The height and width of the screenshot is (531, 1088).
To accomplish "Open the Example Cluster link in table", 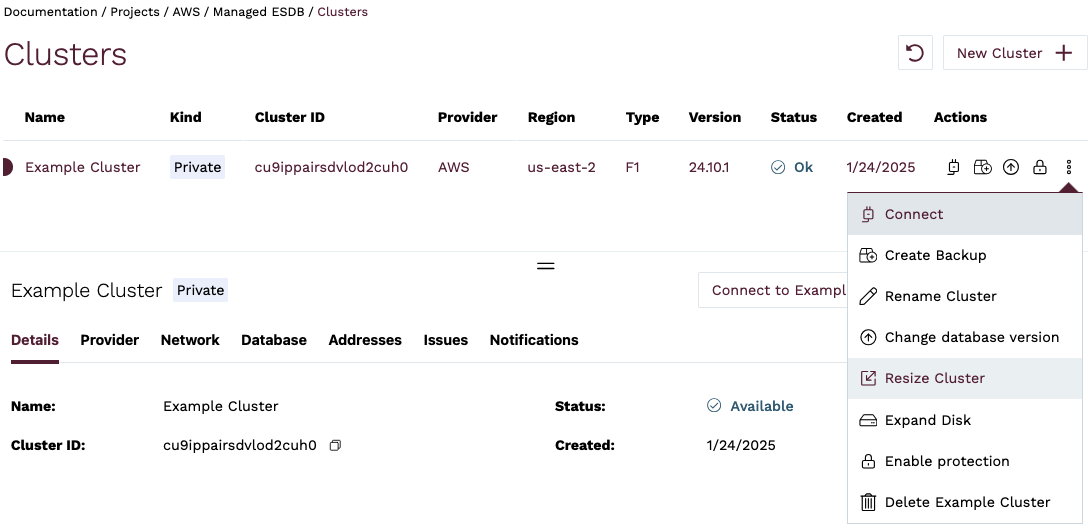I will click(x=83, y=167).
